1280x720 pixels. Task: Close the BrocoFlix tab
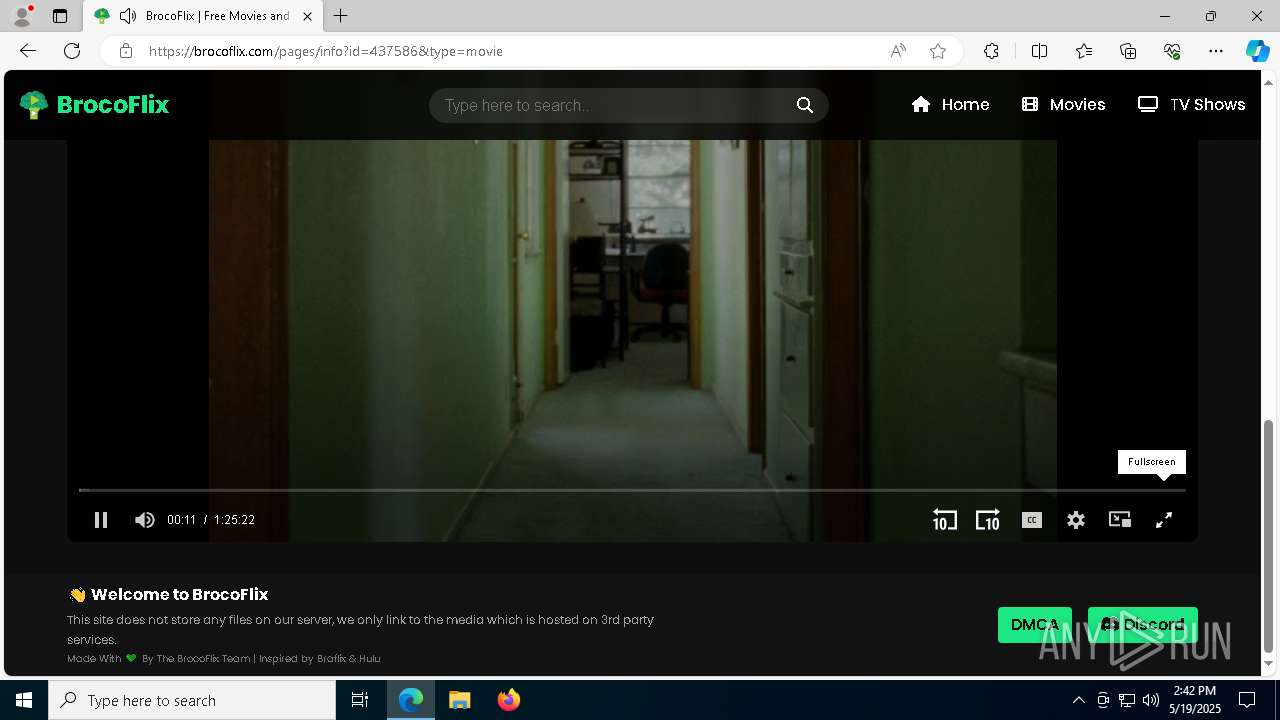tap(307, 16)
